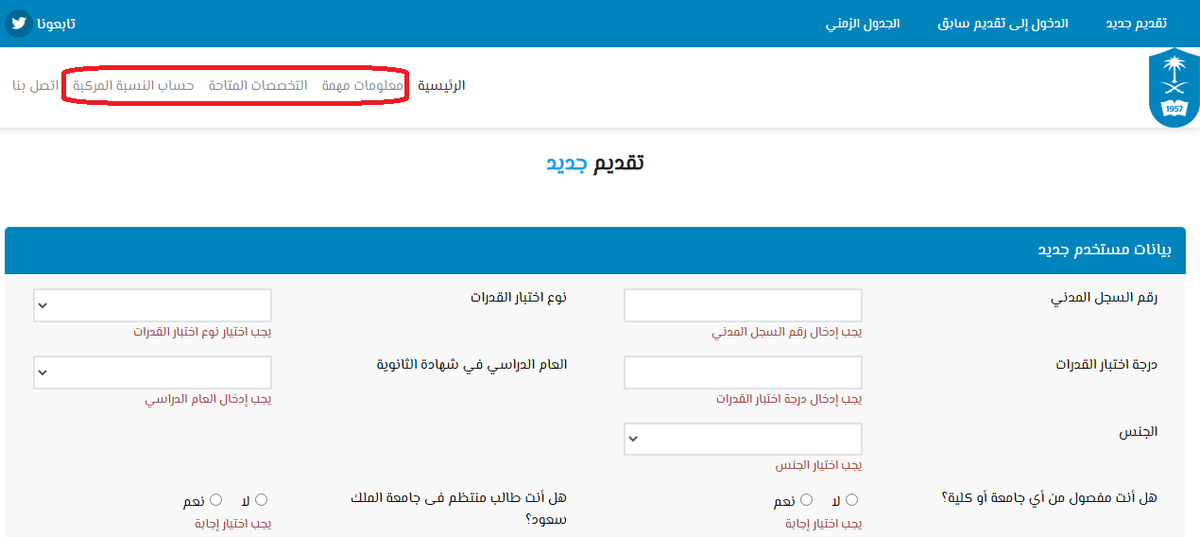Click error text يجب اختيار نوع اختبار القدرات
This screenshot has height=537, width=1200.
pos(203,332)
